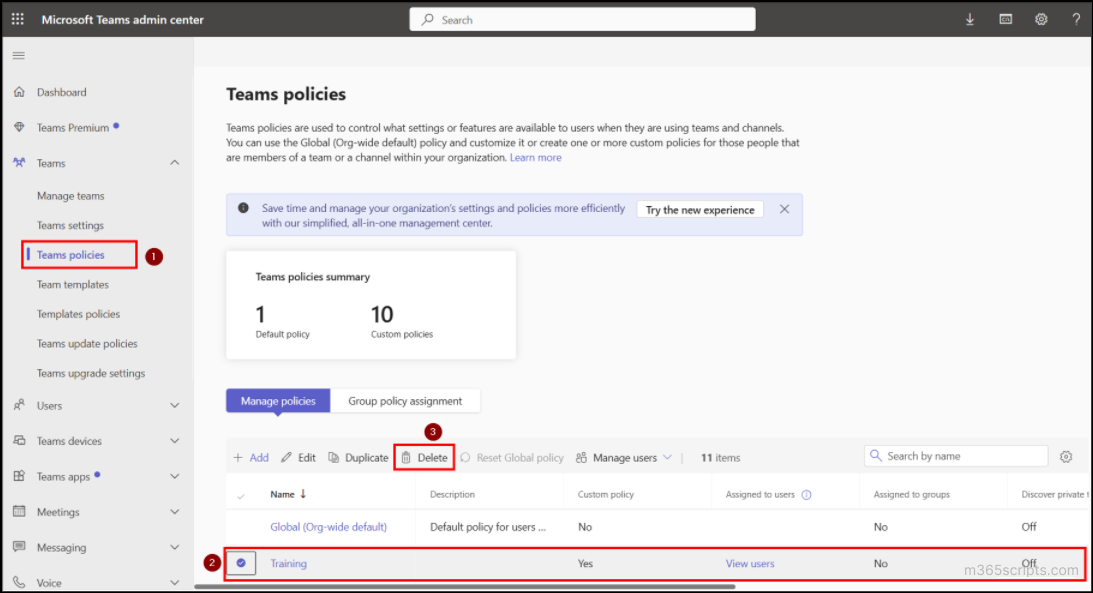Image resolution: width=1093 pixels, height=593 pixels.
Task: Switch to Manage policies tab
Action: [x=278, y=401]
